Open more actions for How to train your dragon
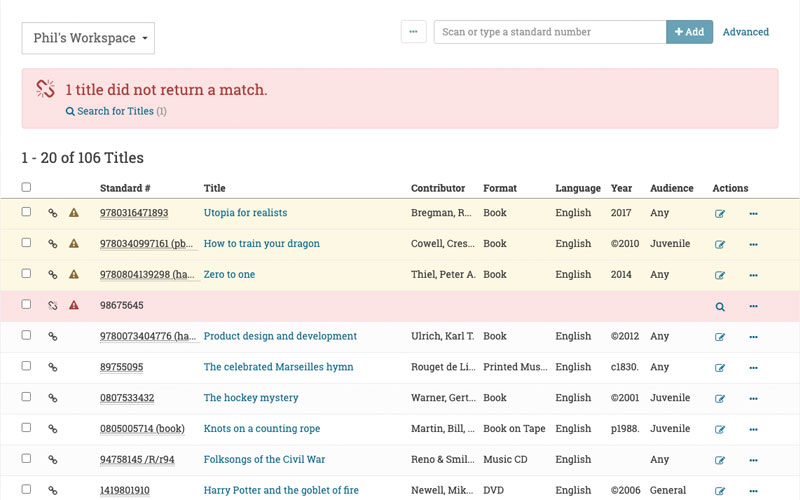Viewport: 800px width, 500px height. (x=754, y=244)
